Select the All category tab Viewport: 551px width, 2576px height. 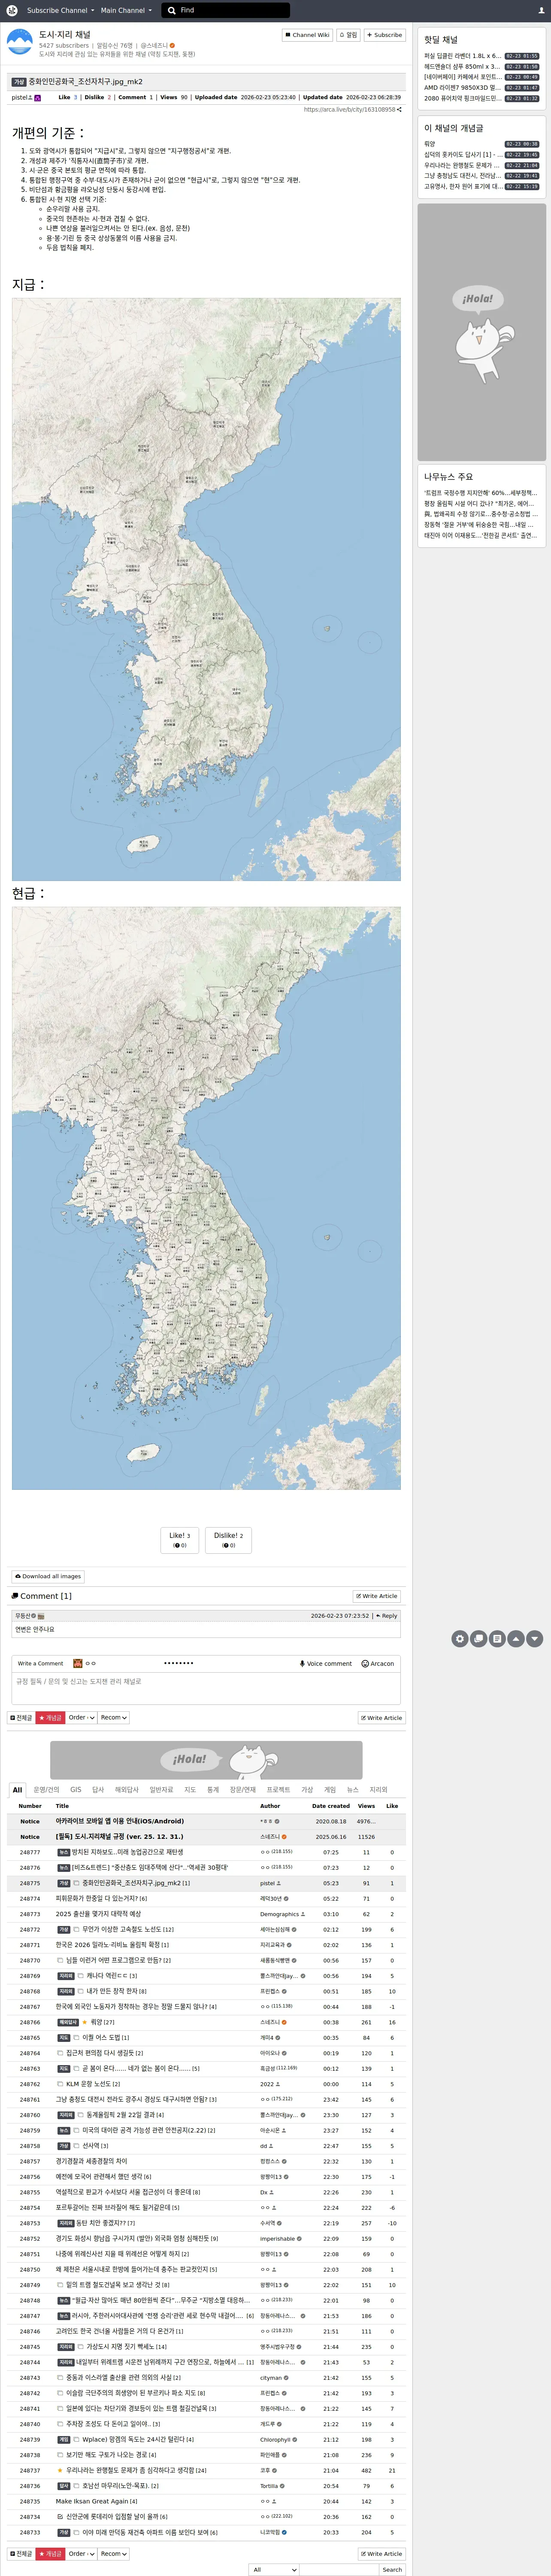(17, 1790)
